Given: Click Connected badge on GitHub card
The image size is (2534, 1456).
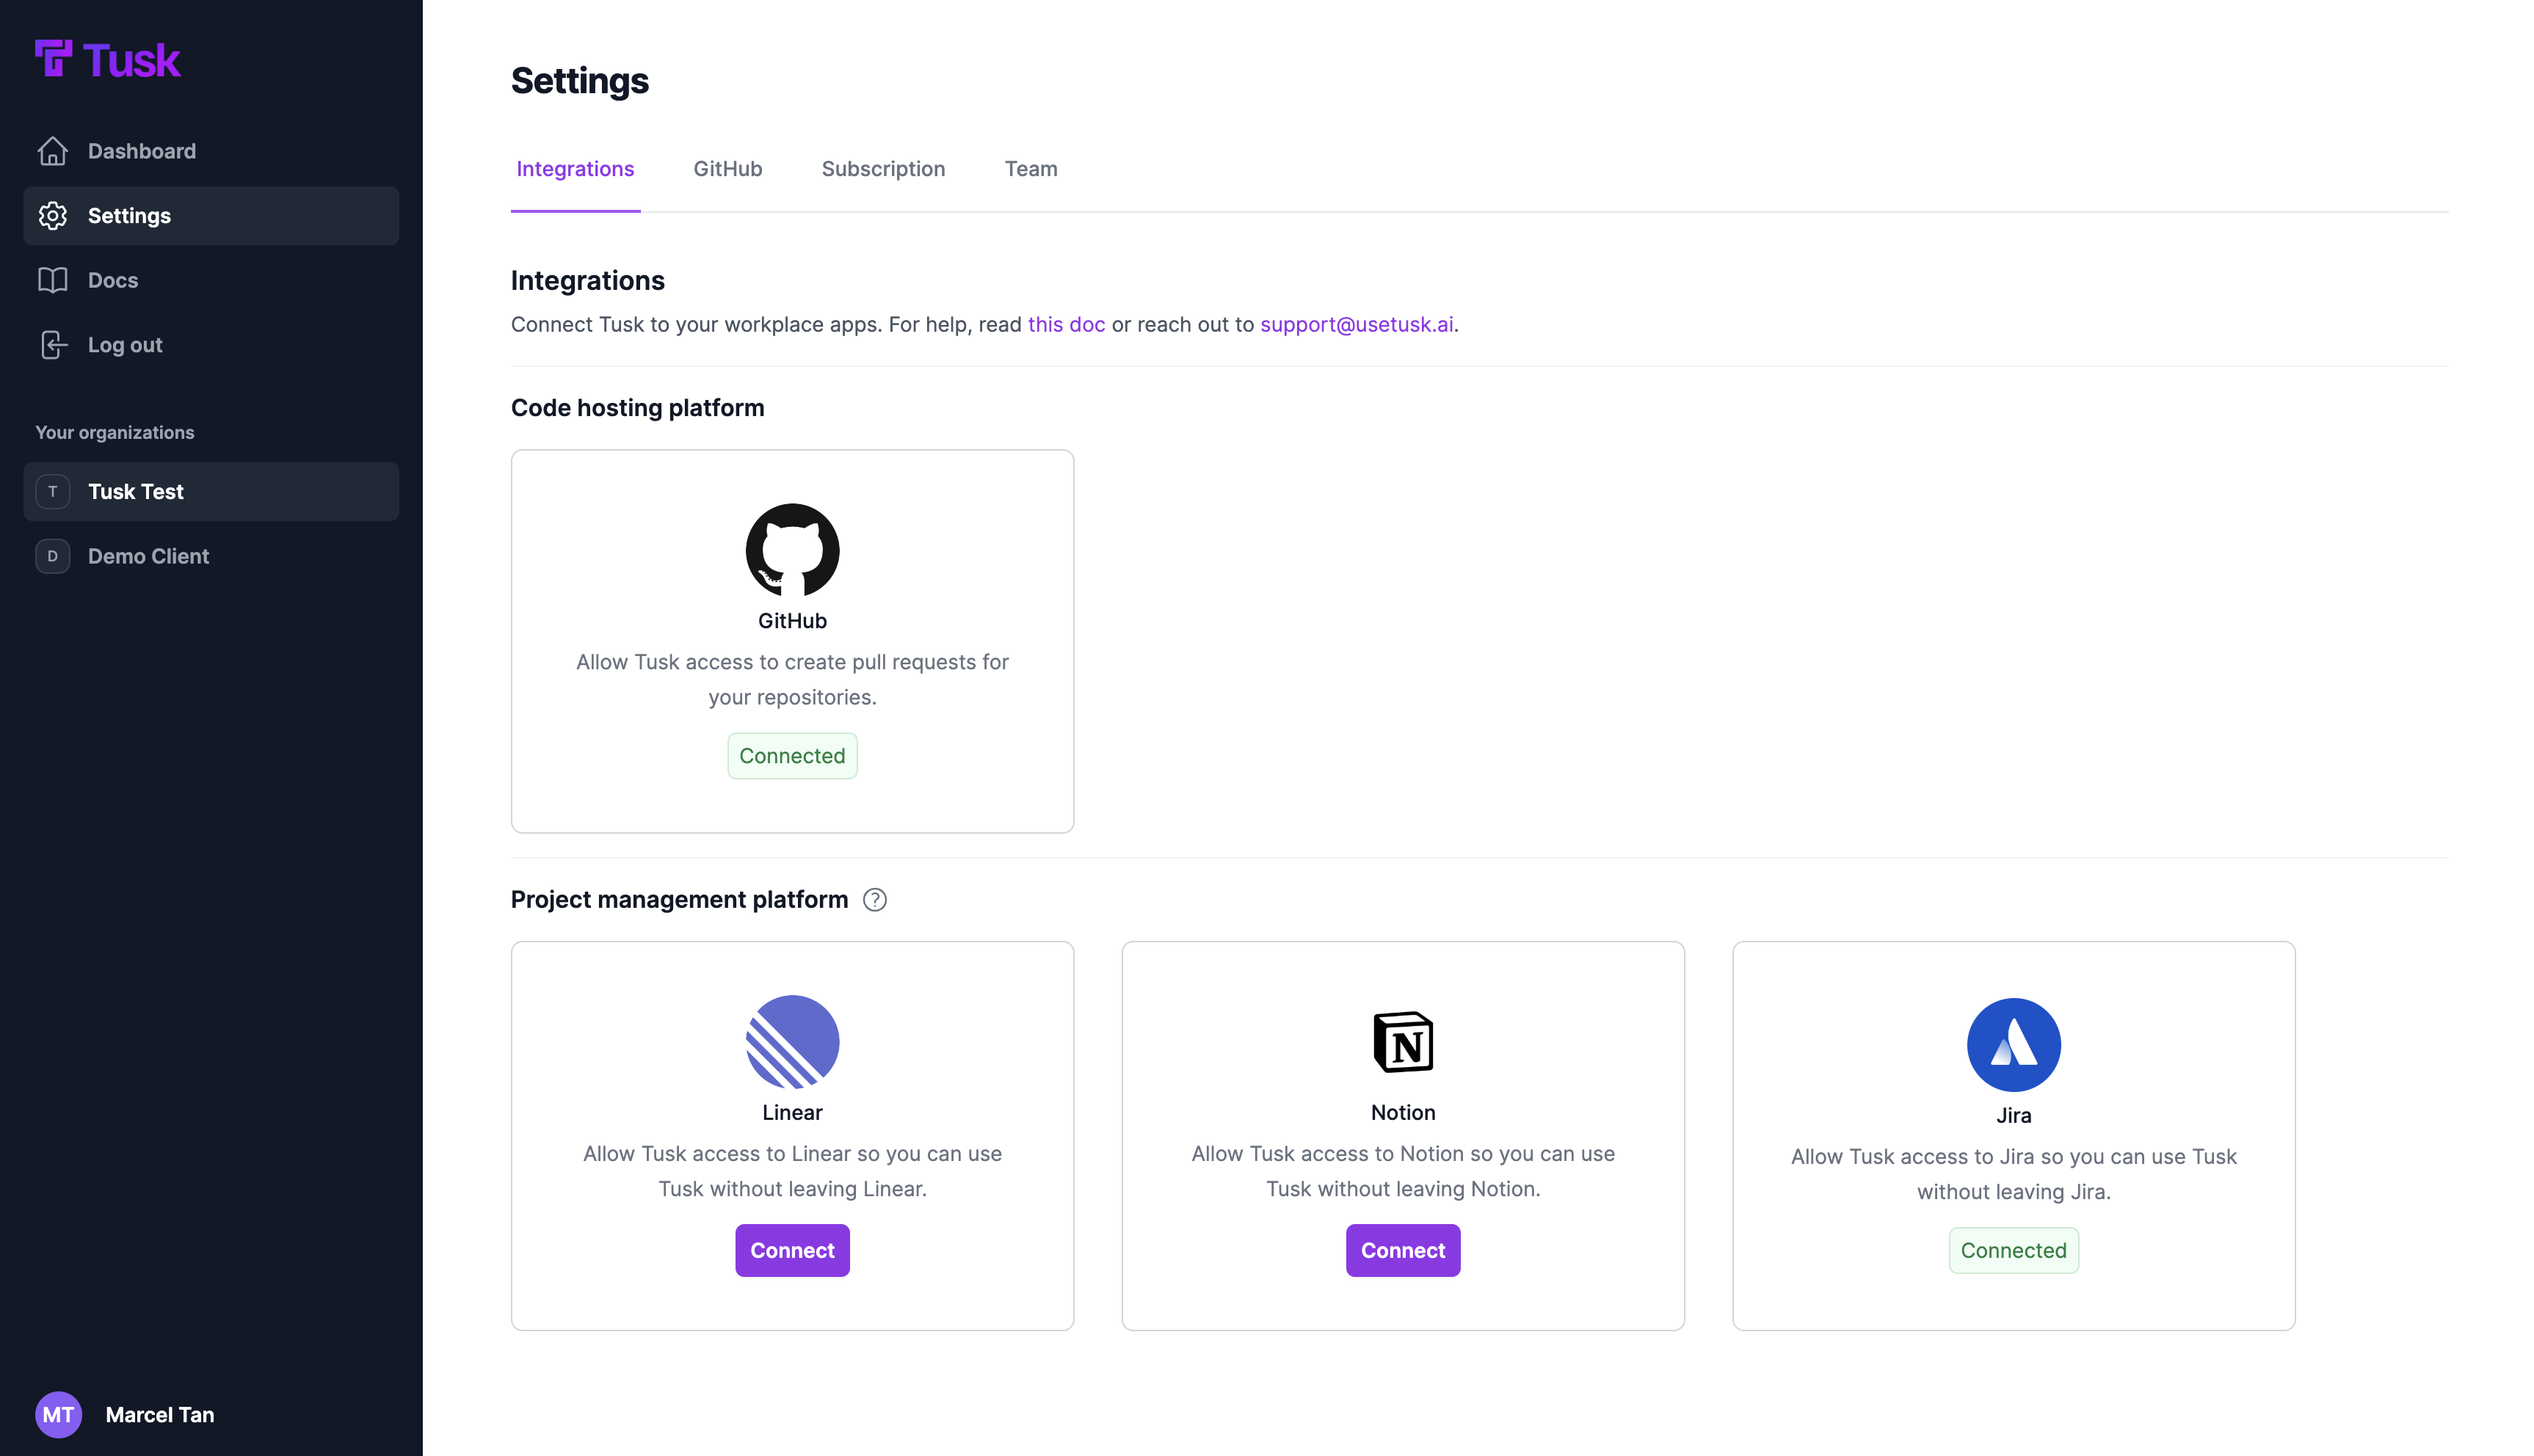Looking at the screenshot, I should click(x=792, y=756).
